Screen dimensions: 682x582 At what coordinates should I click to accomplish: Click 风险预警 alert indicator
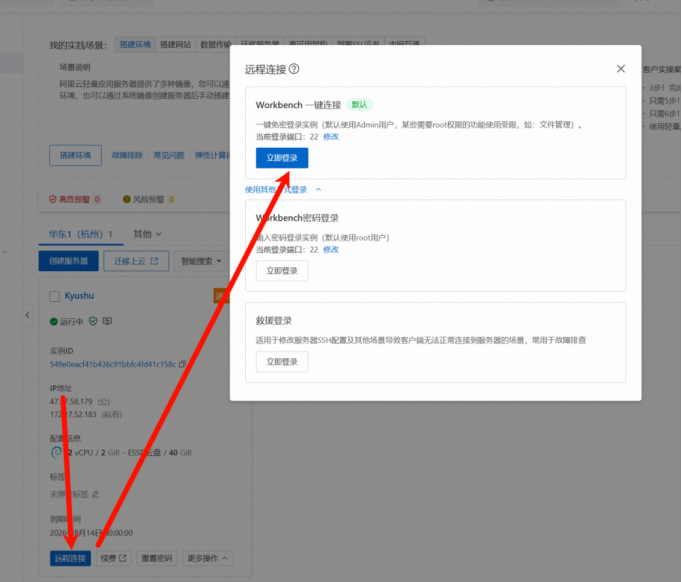point(149,199)
